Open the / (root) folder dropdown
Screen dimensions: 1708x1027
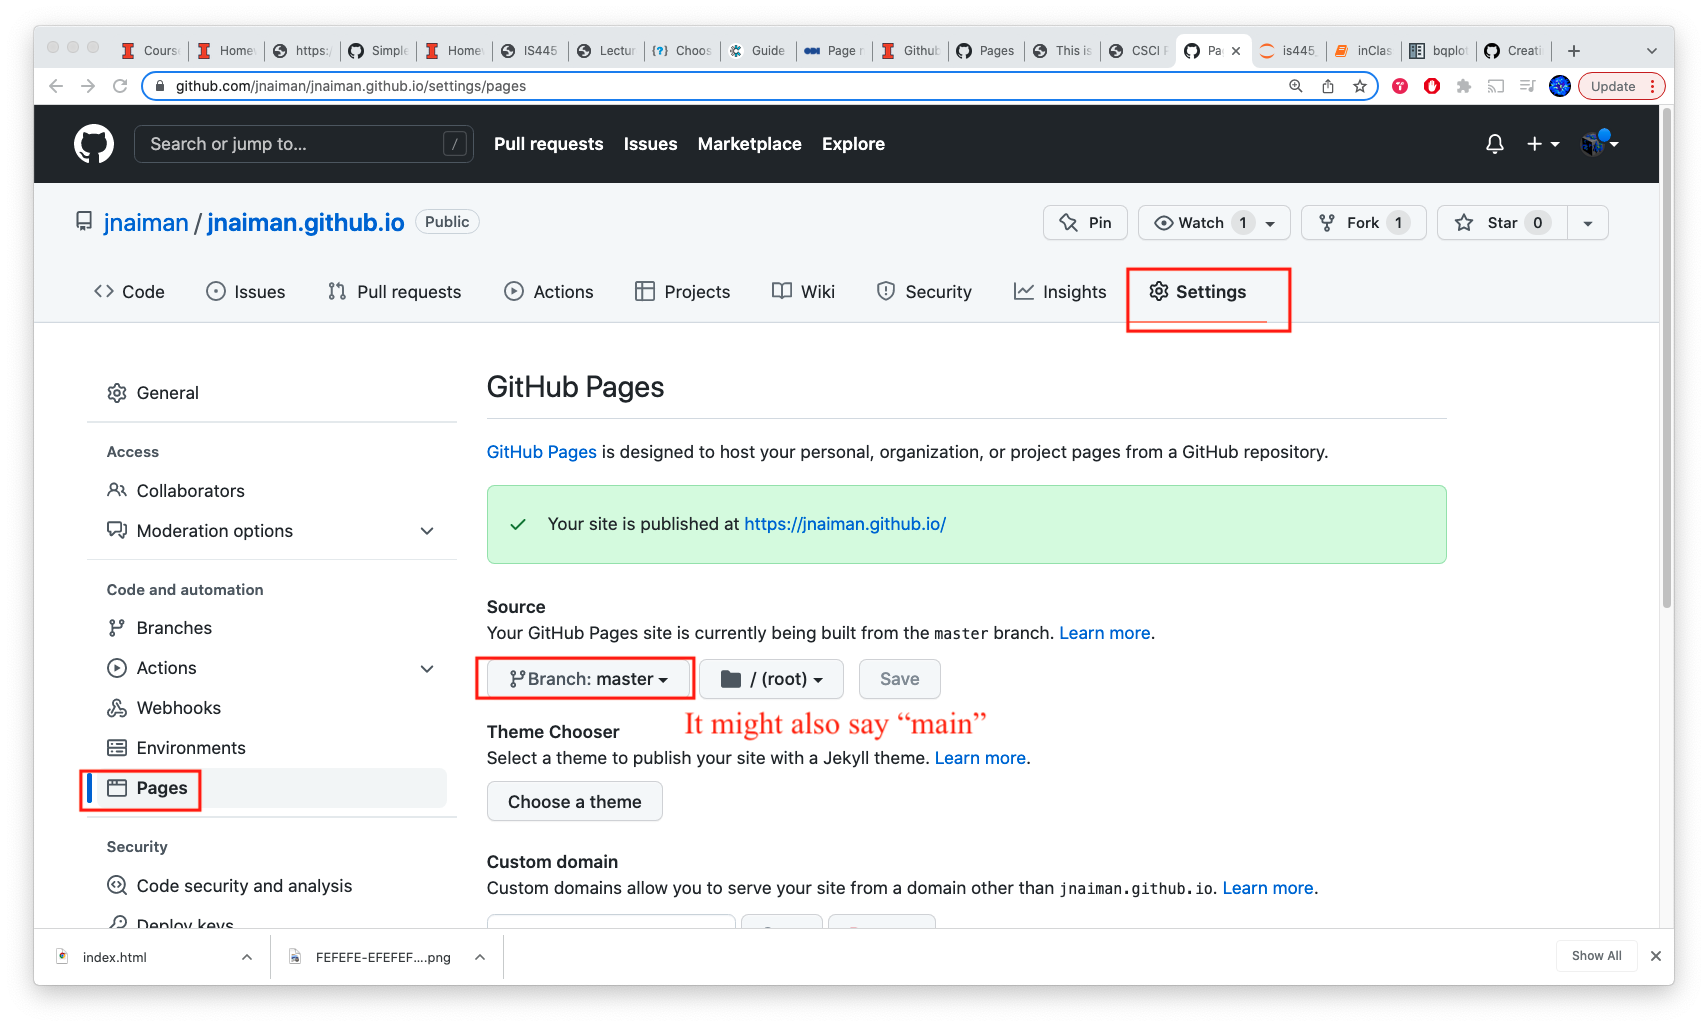tap(771, 679)
